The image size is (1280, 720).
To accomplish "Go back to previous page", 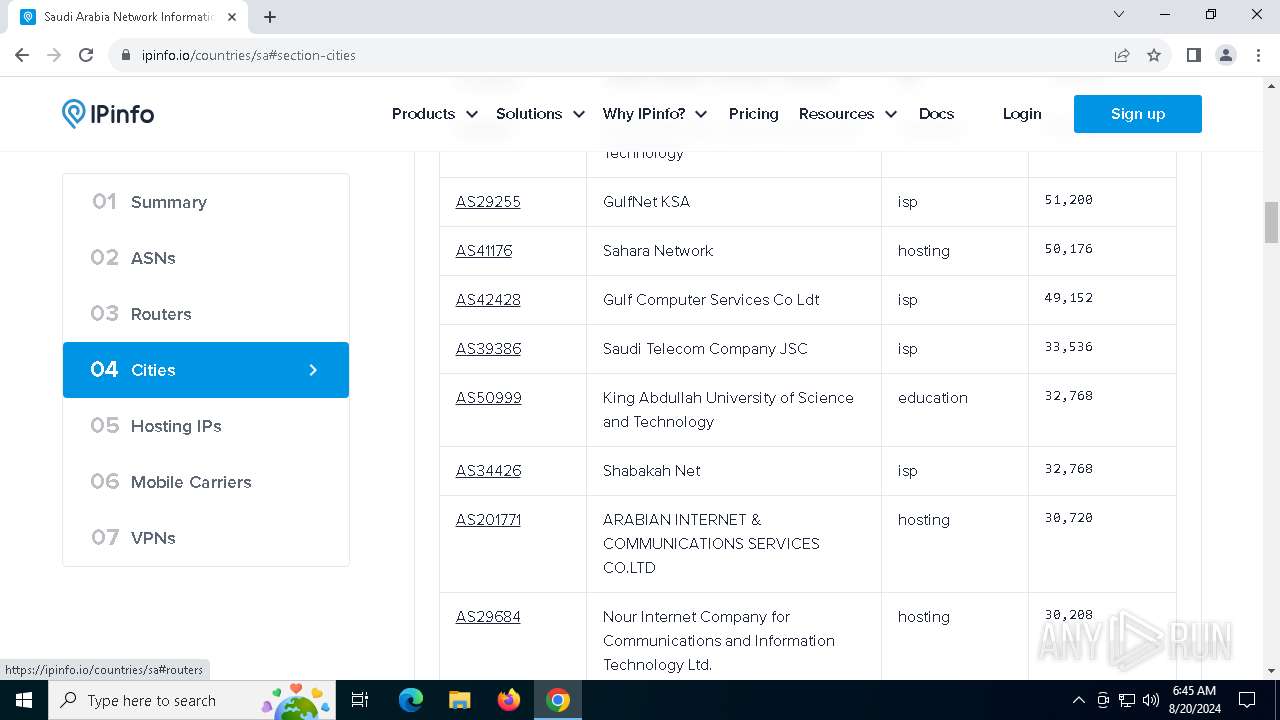I will [x=22, y=55].
